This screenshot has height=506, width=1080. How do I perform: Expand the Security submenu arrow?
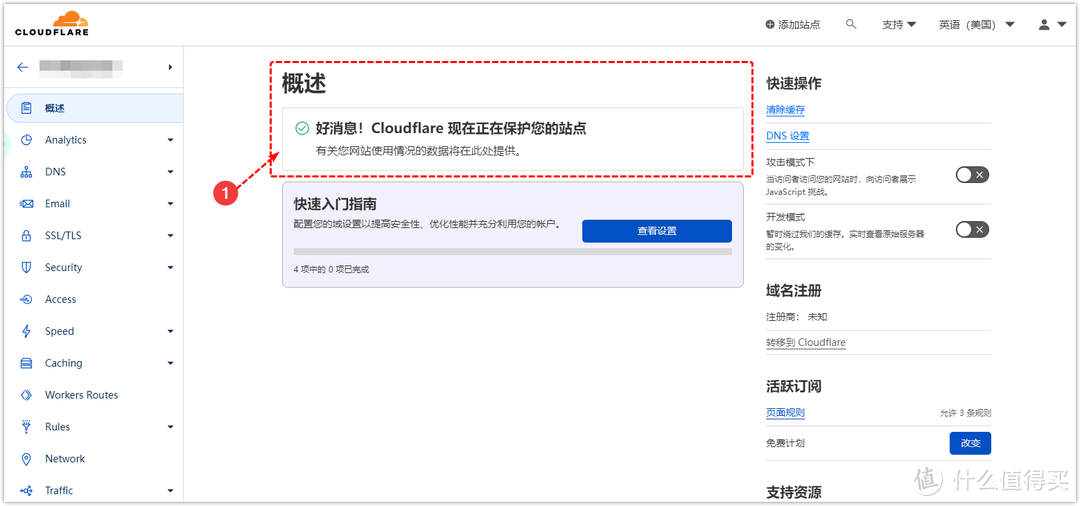(x=170, y=268)
